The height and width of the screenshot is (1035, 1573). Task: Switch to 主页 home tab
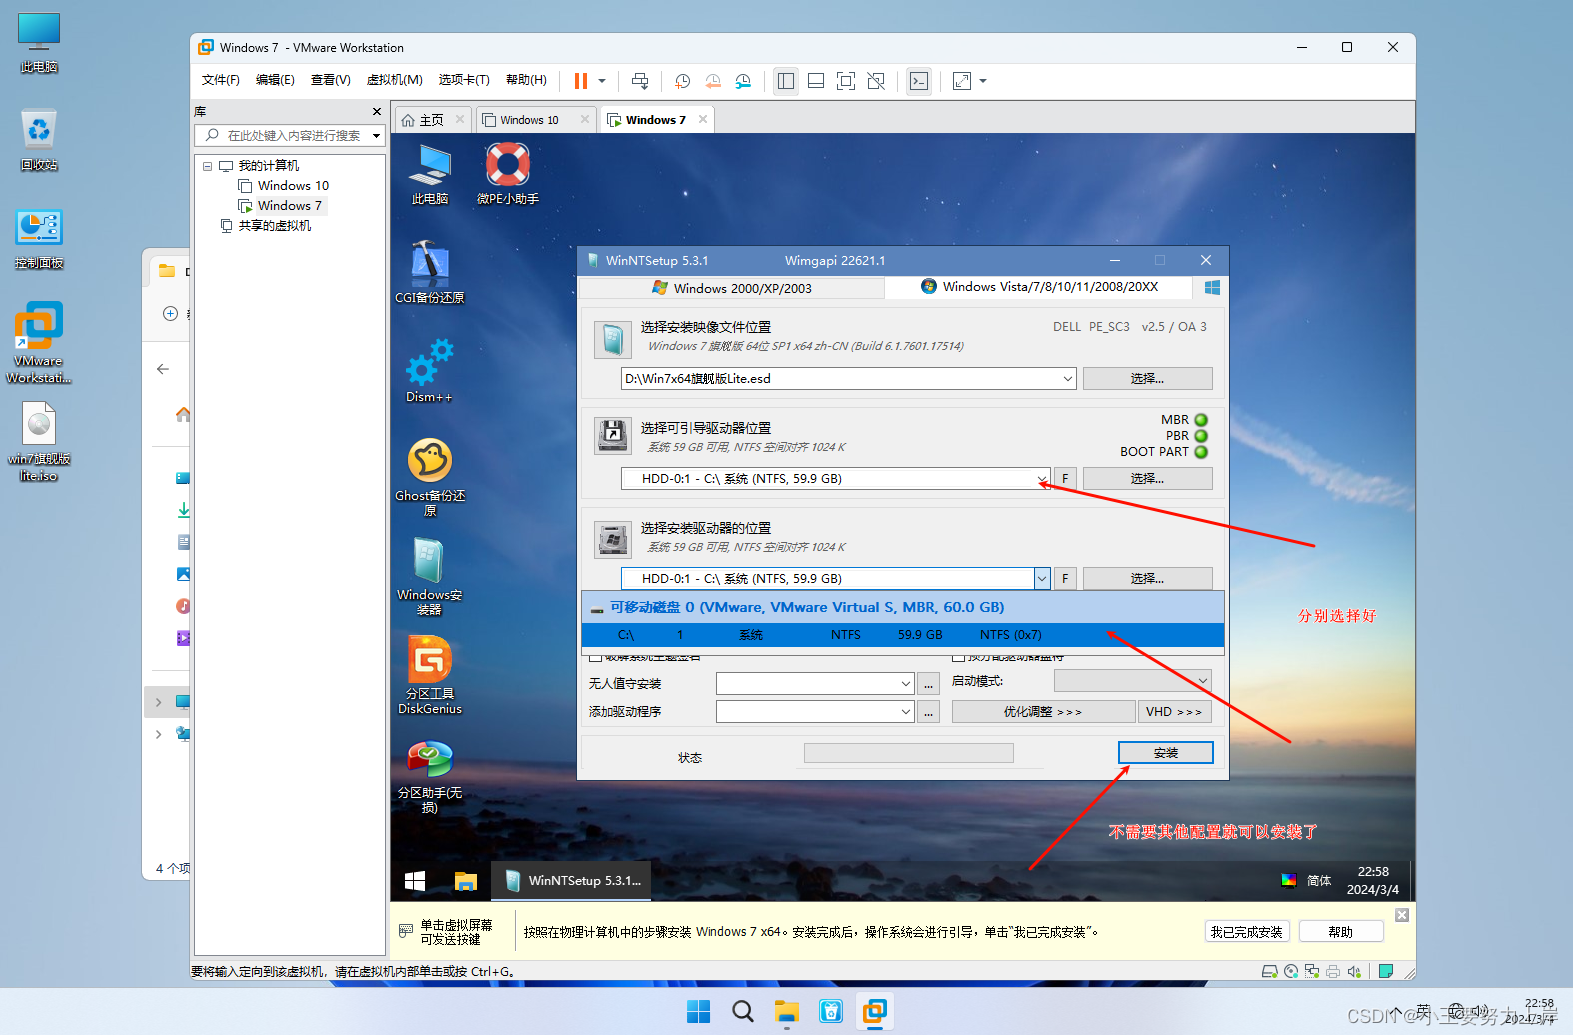[431, 120]
